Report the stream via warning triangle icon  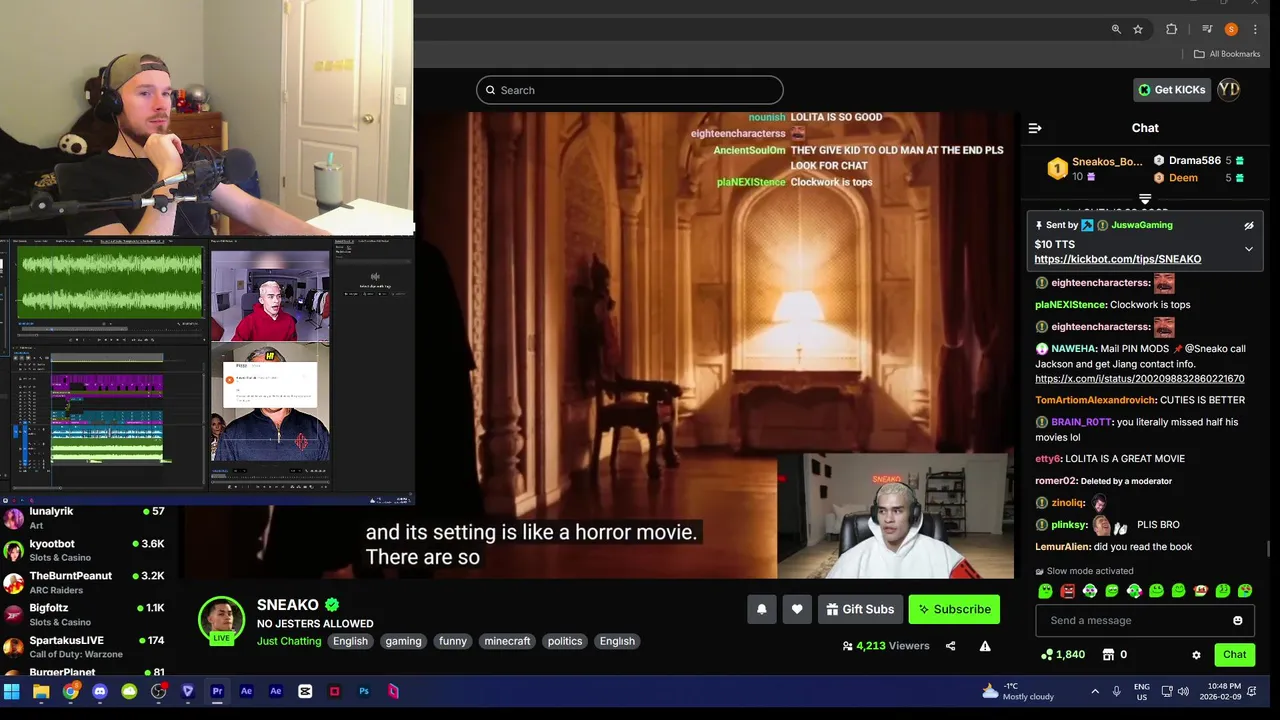pyautogui.click(x=985, y=646)
